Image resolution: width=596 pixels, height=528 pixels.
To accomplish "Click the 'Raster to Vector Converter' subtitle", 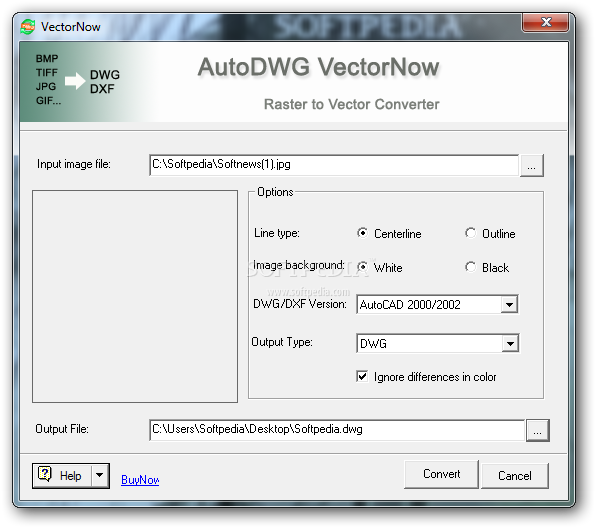I will (x=352, y=104).
